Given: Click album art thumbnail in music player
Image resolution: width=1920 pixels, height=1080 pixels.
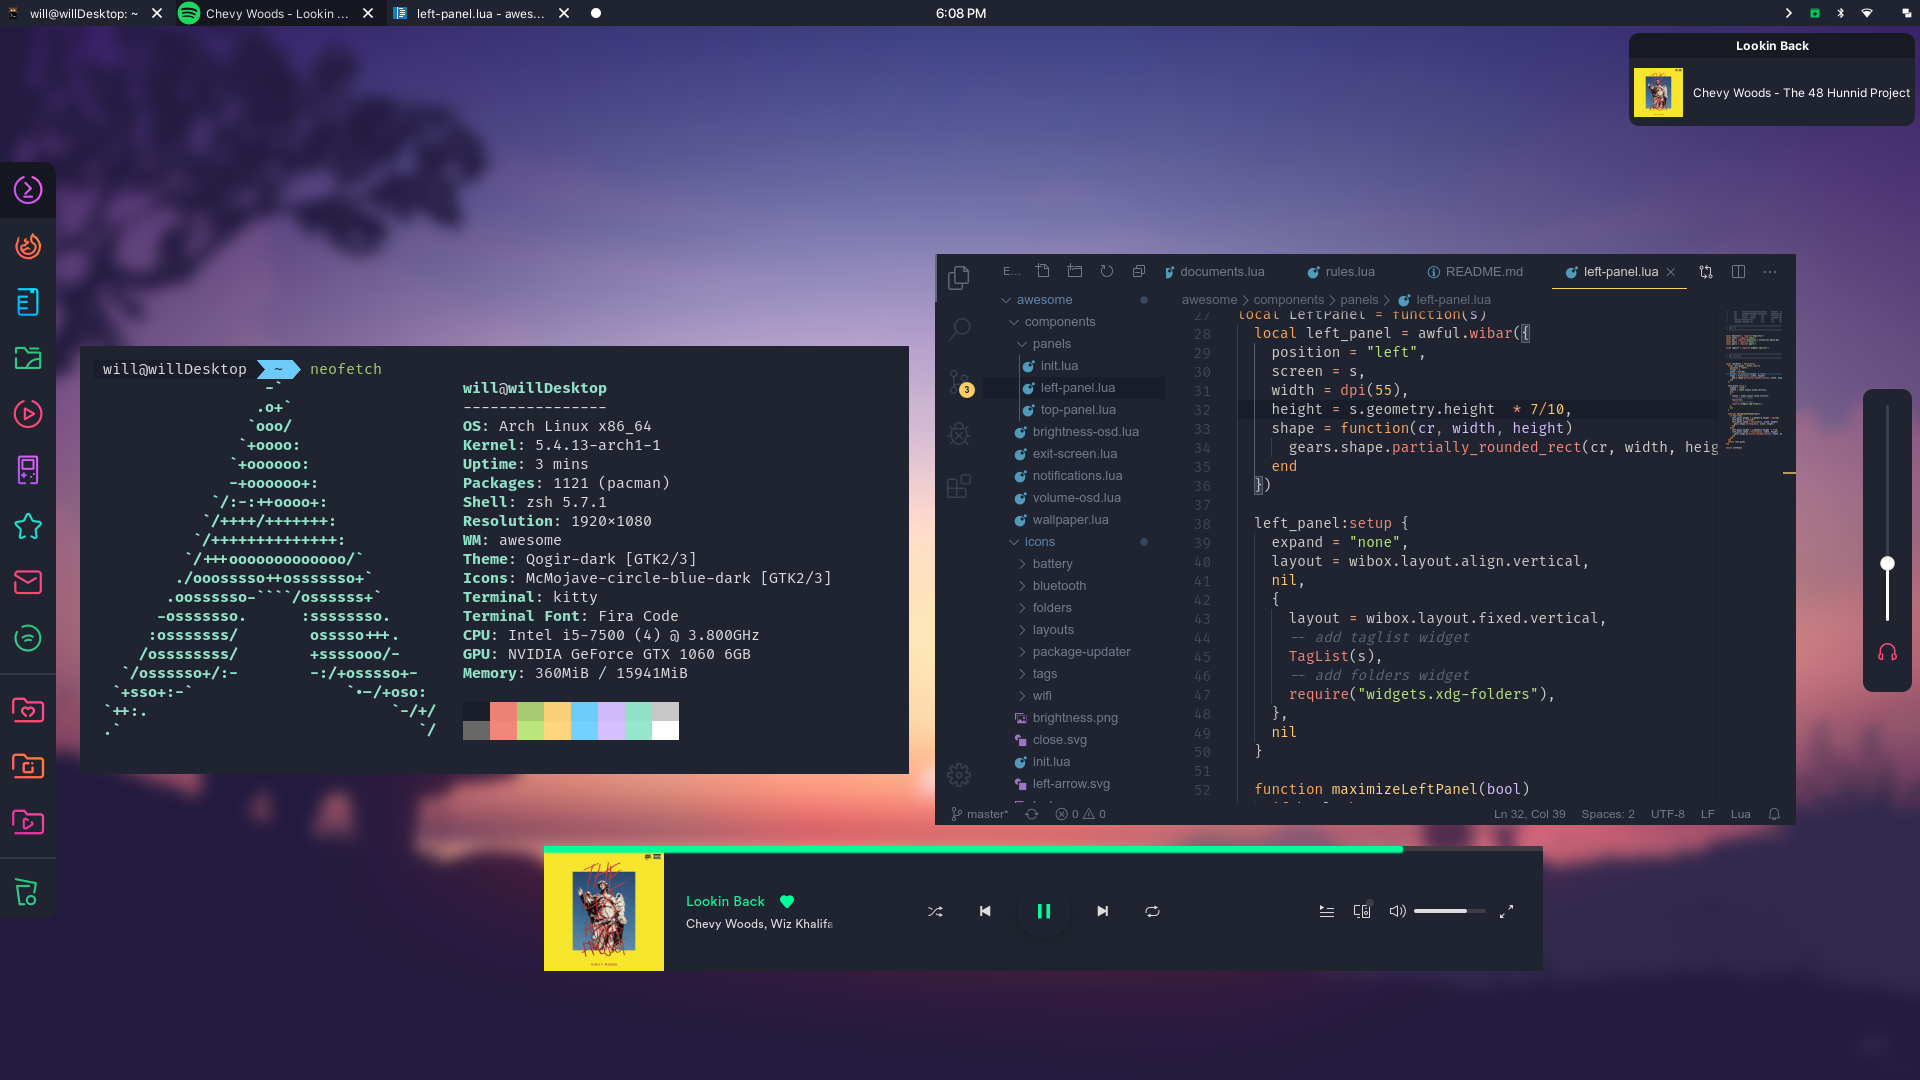Looking at the screenshot, I should (x=604, y=910).
